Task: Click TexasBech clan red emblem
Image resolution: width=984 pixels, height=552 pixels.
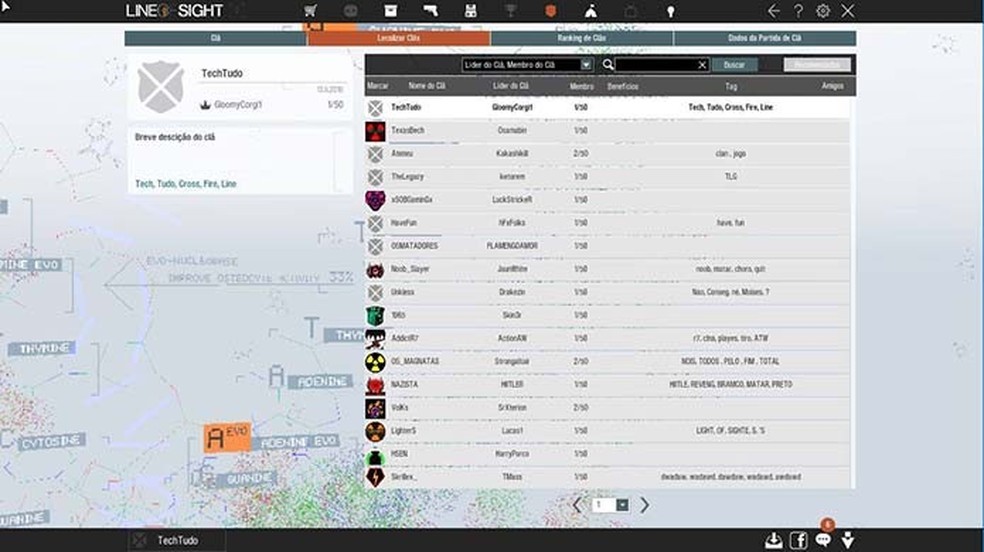Action: 375,131
